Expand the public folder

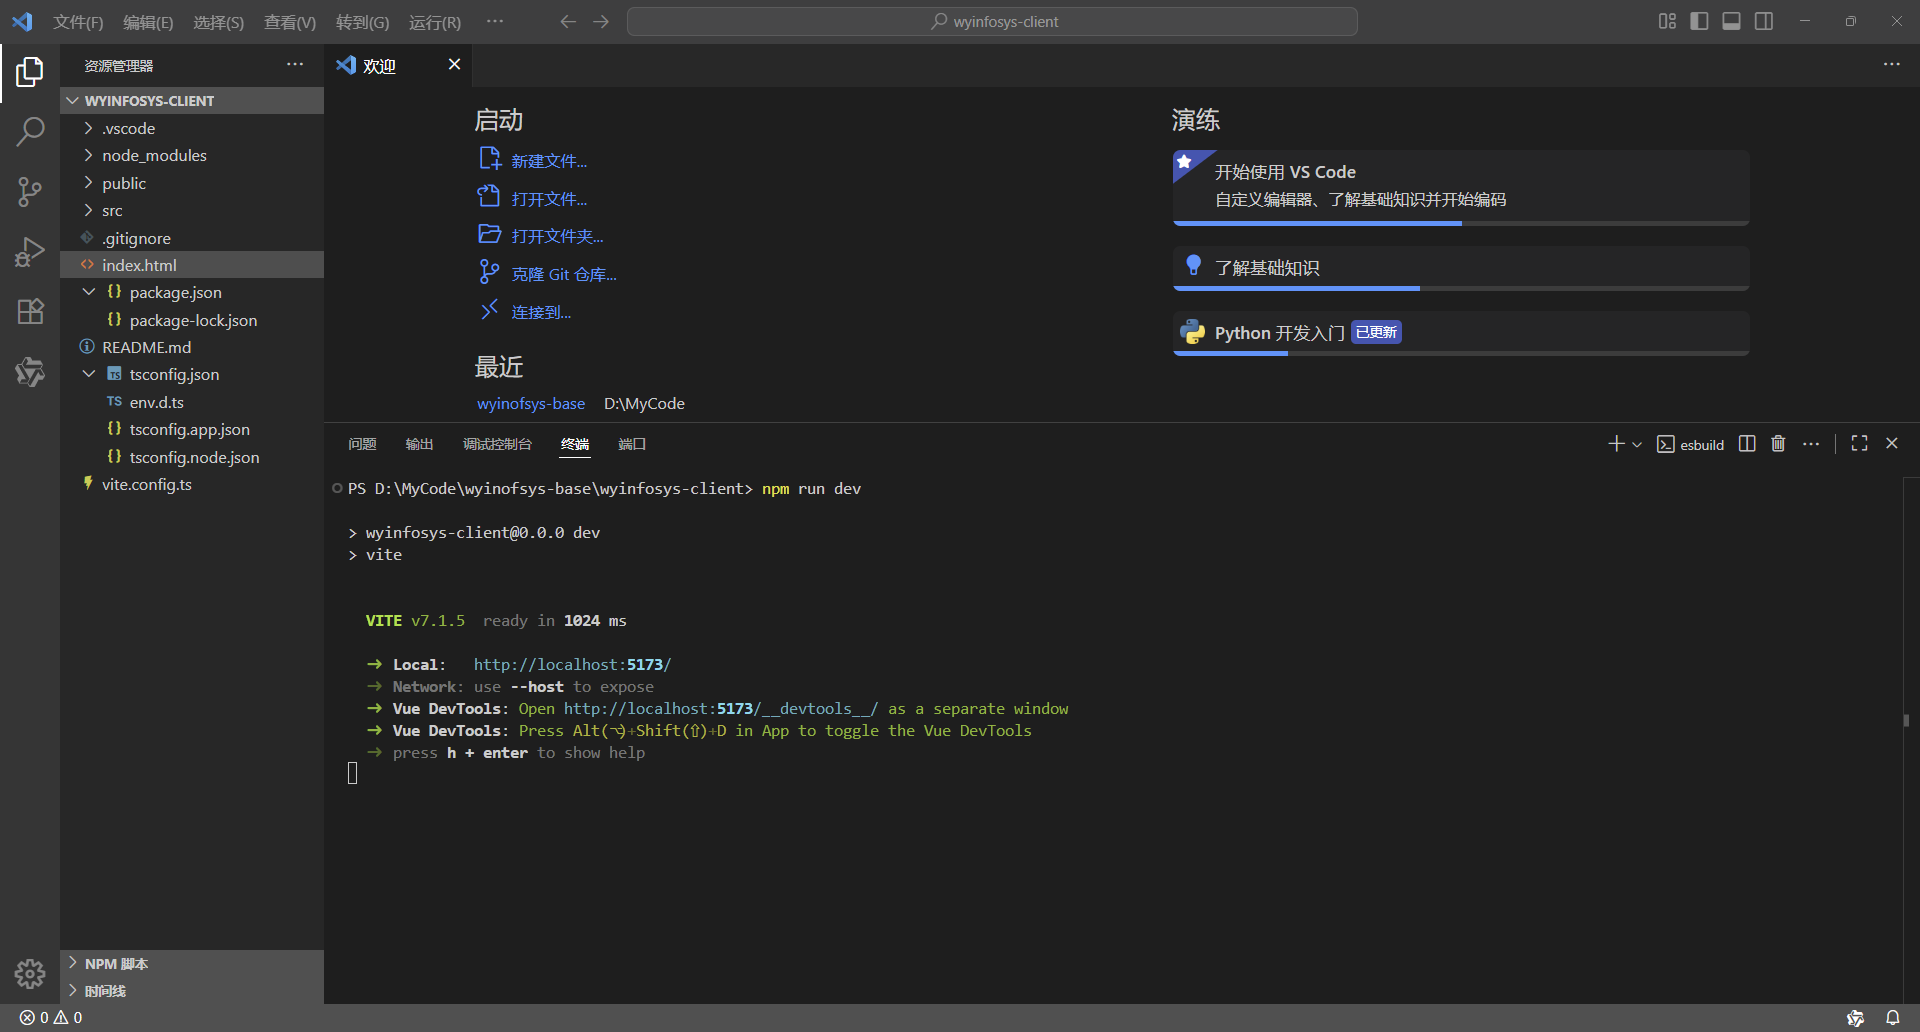click(192, 183)
